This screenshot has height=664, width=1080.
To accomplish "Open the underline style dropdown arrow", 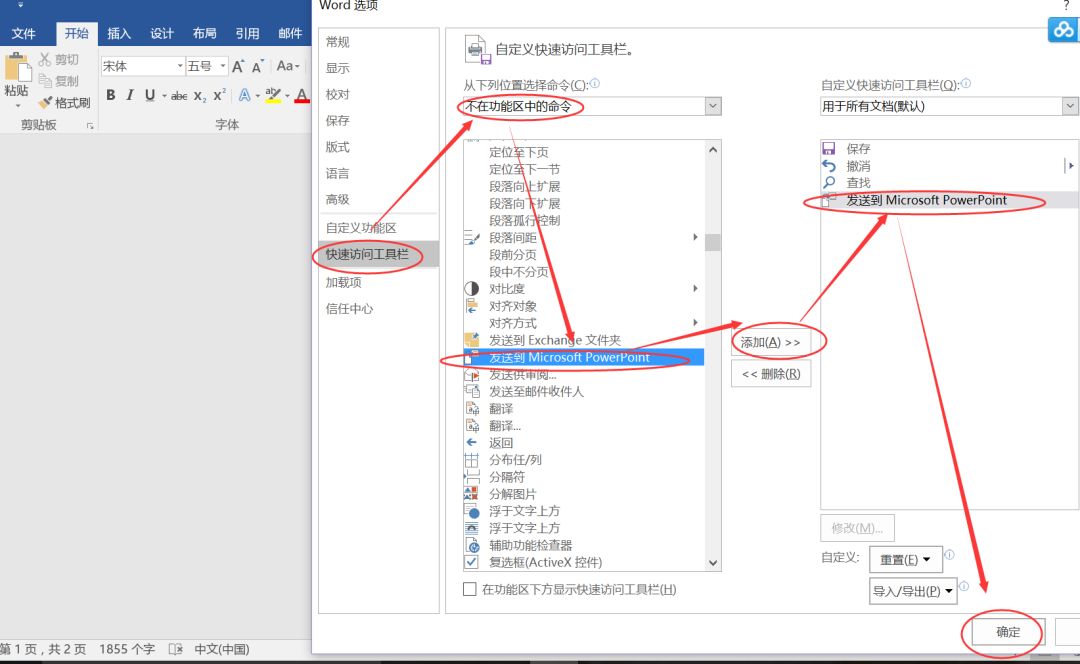I will click(x=164, y=96).
